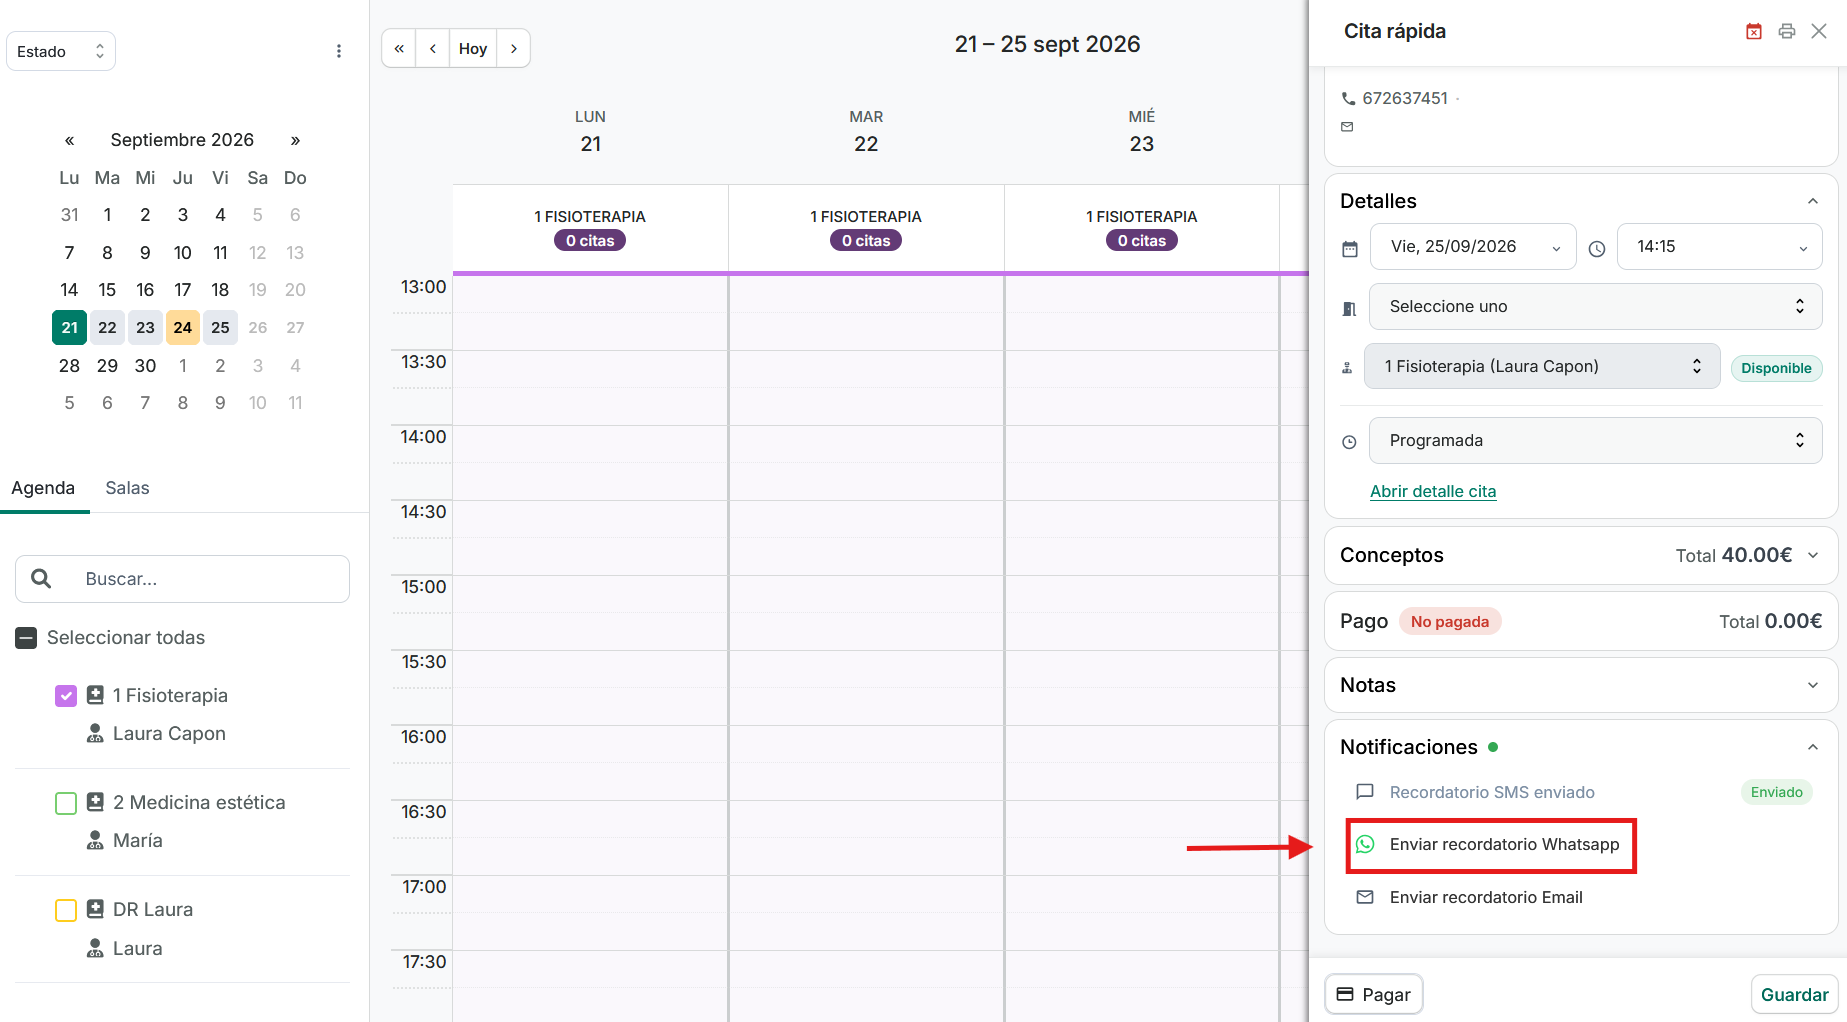Open the Abrir detalle cita link
1847x1022 pixels.
point(1433,491)
